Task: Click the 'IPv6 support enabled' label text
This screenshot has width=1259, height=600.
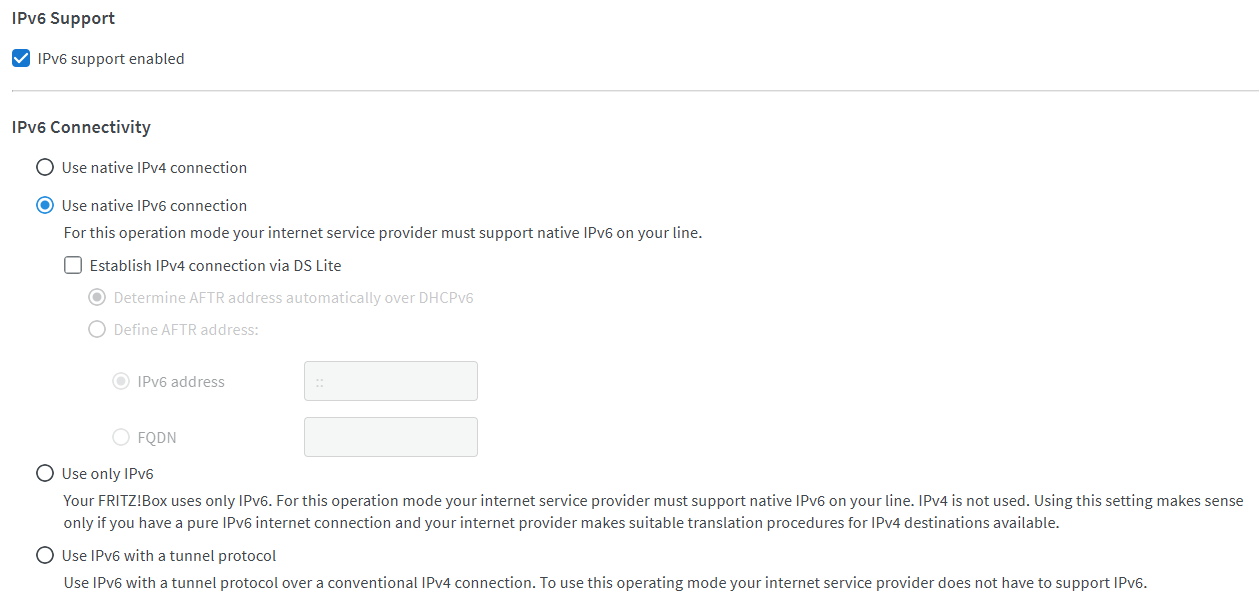Action: [111, 59]
